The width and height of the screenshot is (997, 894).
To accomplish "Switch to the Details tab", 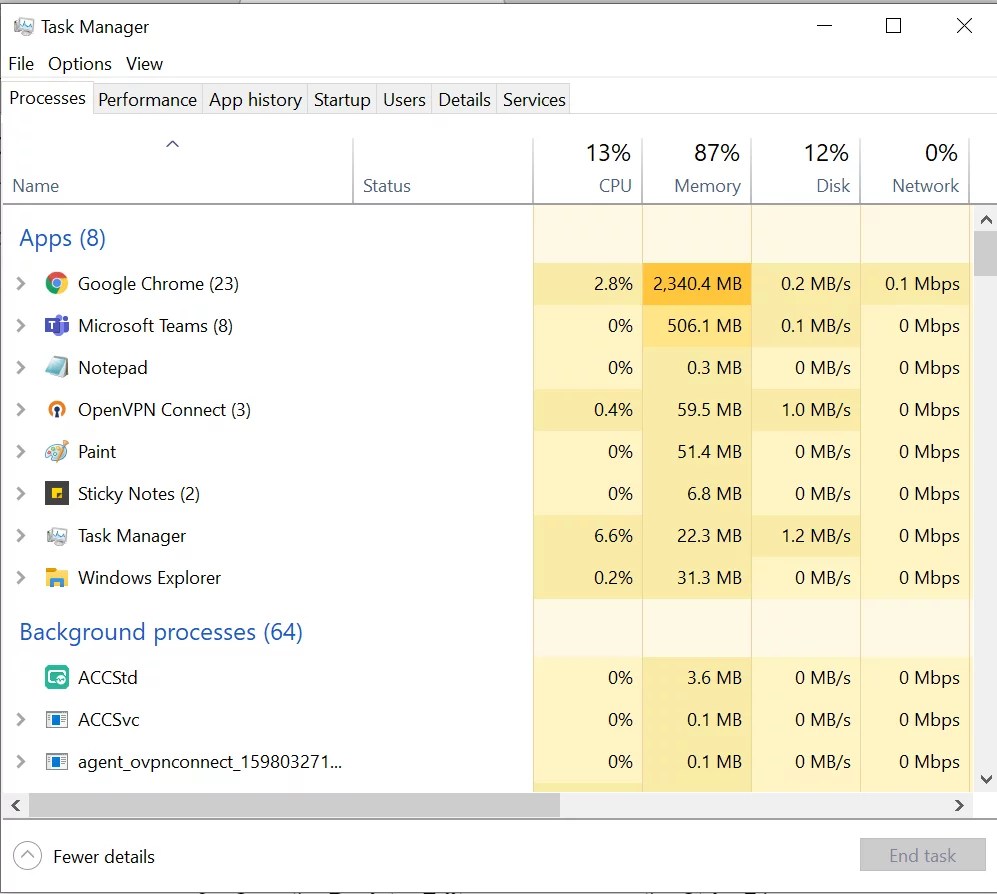I will point(464,100).
